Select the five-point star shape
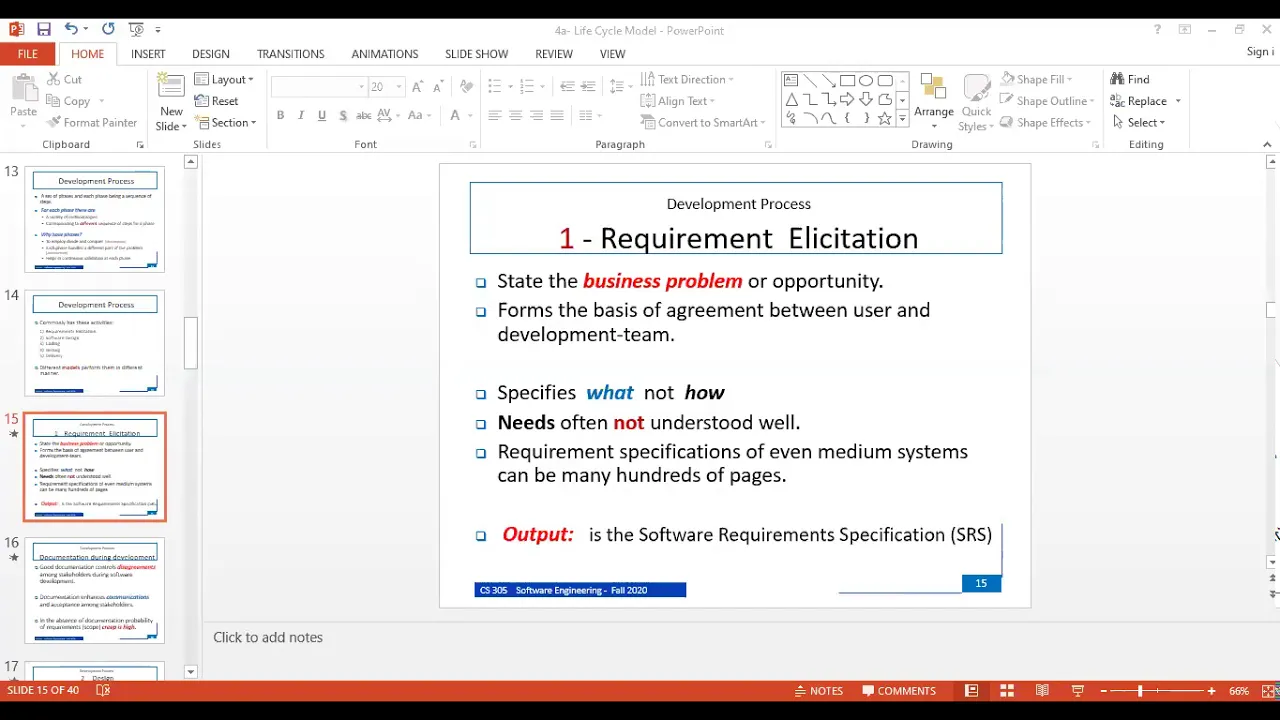 pos(885,118)
